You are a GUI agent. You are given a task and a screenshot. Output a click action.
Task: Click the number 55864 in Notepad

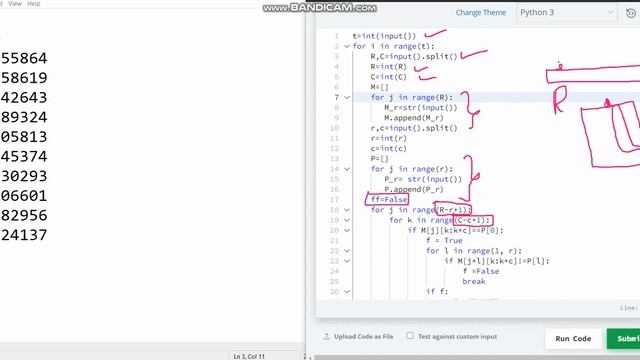[24, 58]
